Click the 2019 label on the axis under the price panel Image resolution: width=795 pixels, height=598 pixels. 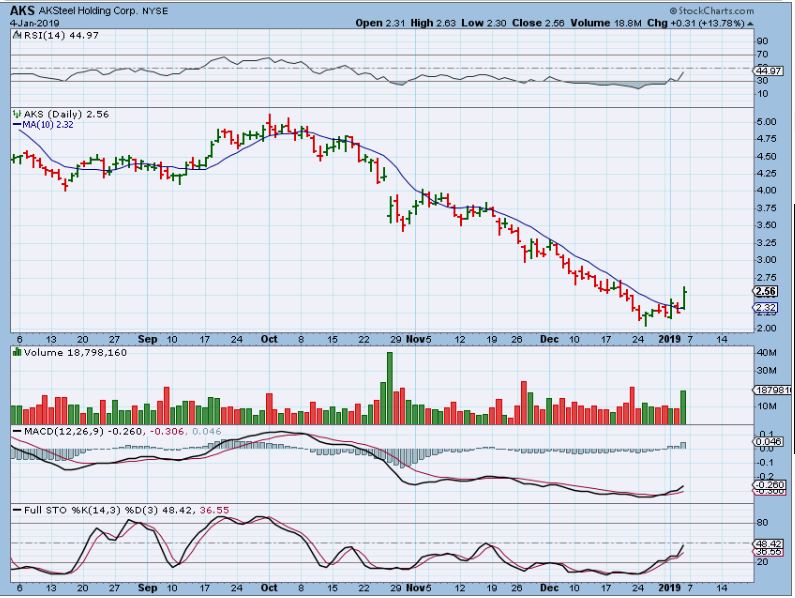coord(669,339)
